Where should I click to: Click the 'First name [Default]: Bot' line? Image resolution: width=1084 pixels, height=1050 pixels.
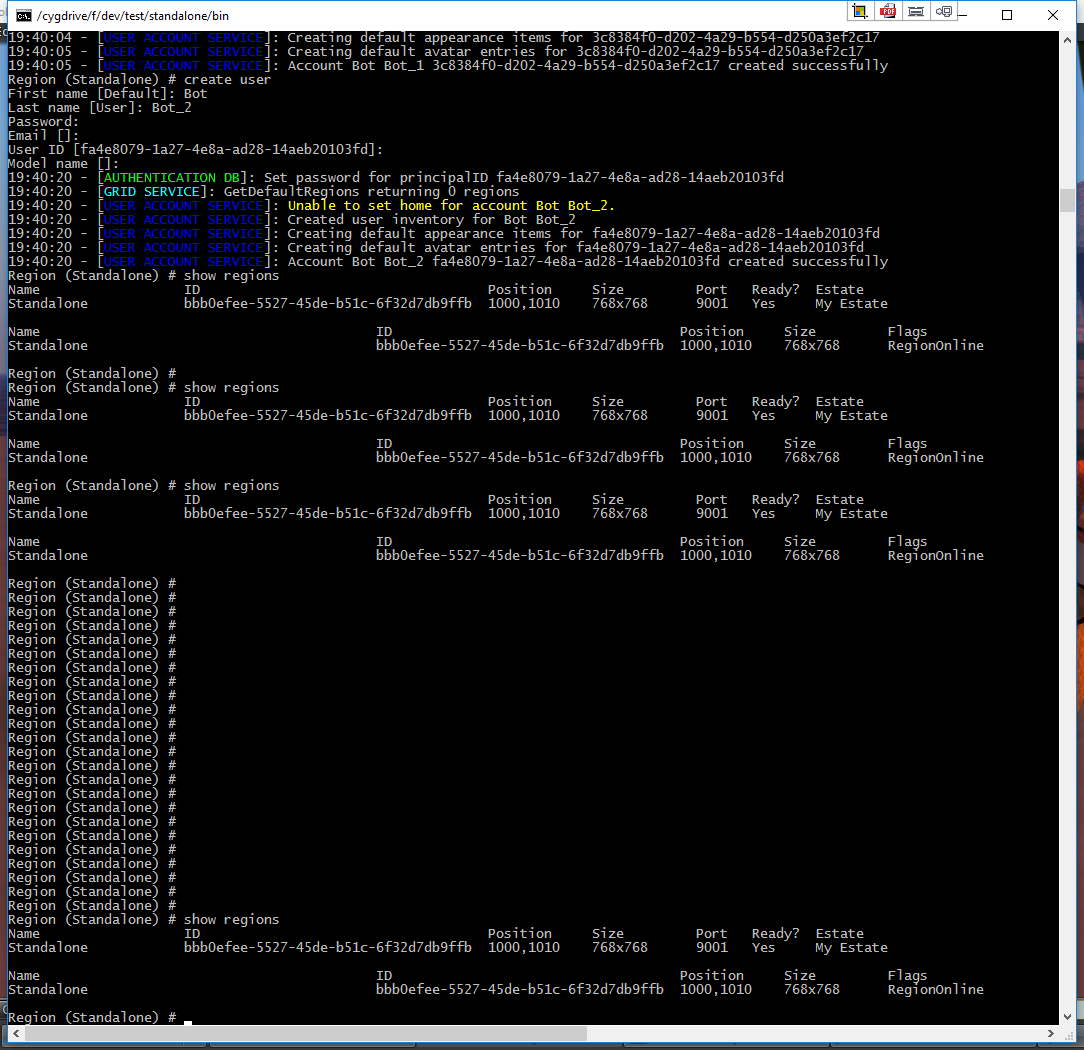(x=107, y=93)
